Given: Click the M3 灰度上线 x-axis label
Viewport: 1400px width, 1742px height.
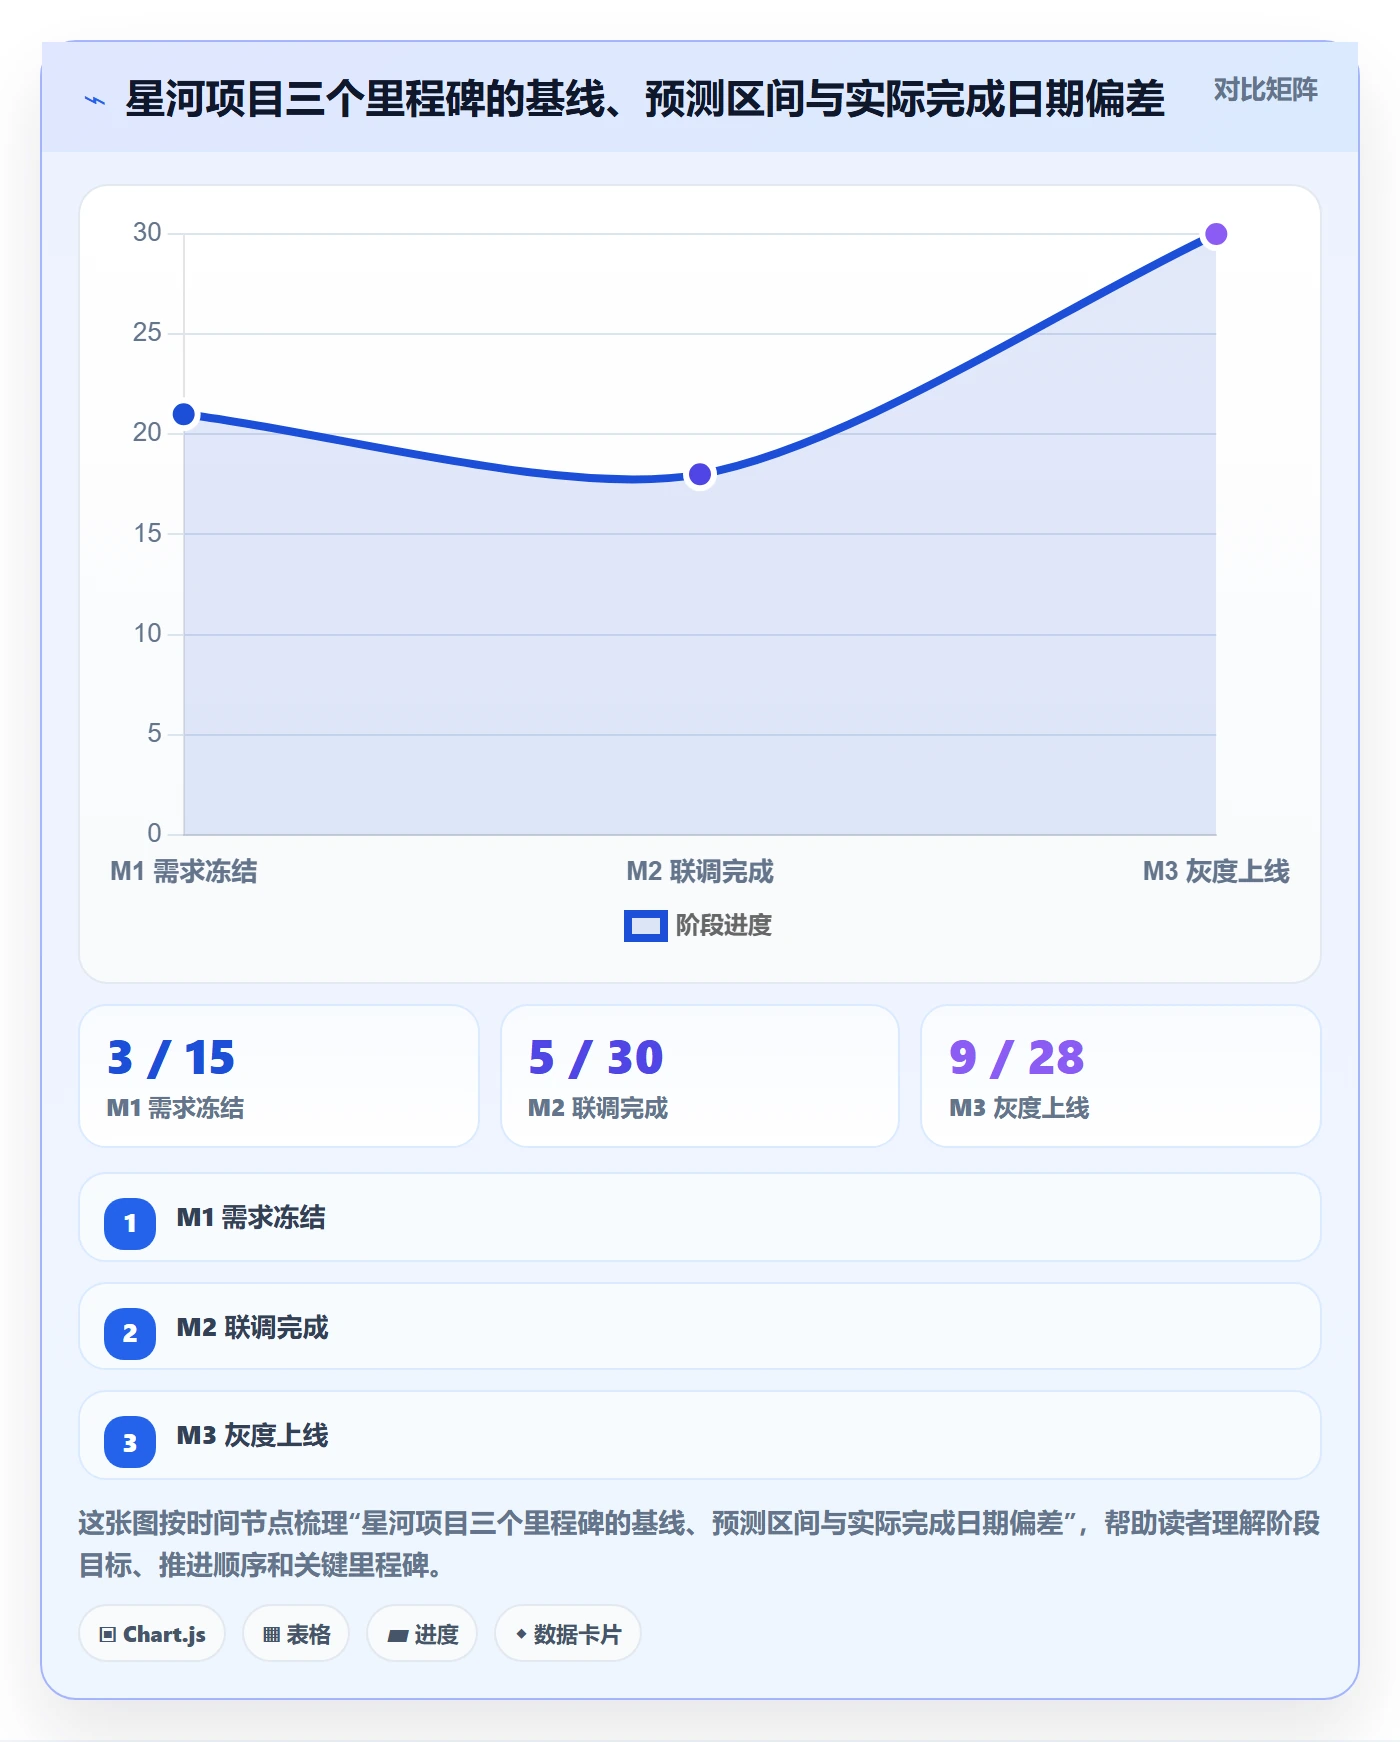Looking at the screenshot, I should pyautogui.click(x=1216, y=872).
